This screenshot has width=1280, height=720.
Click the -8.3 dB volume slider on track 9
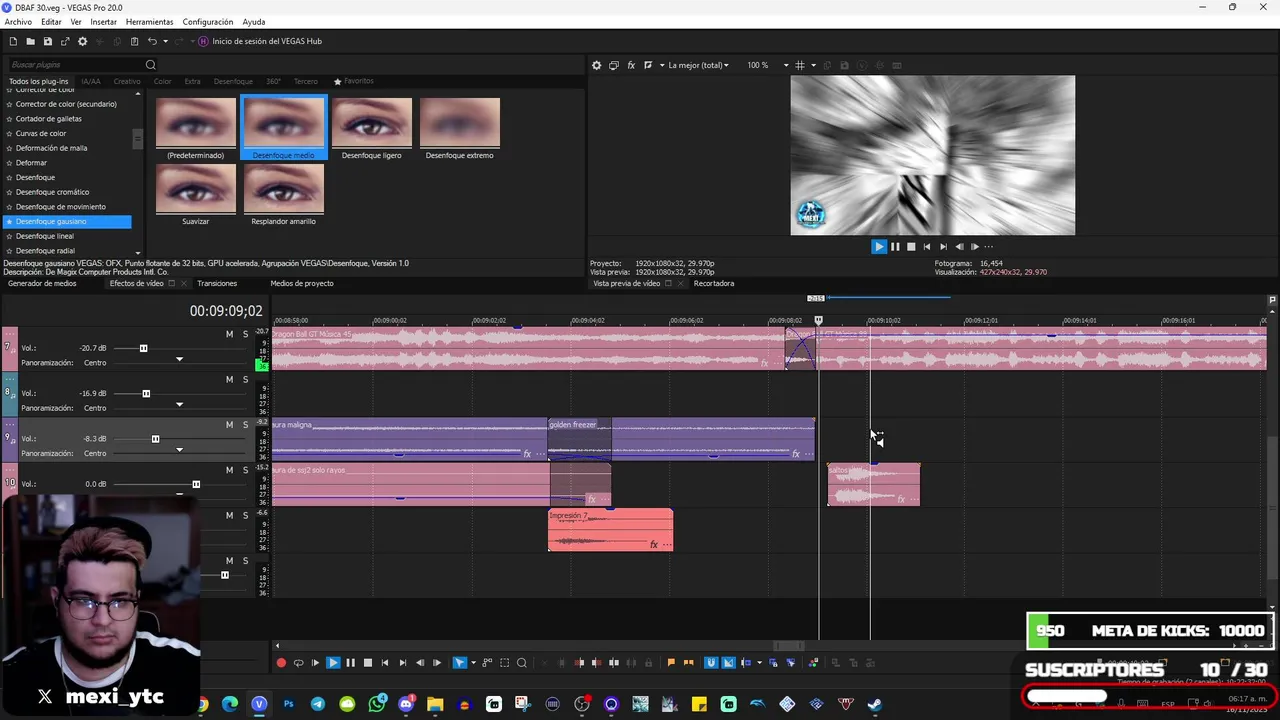click(155, 439)
